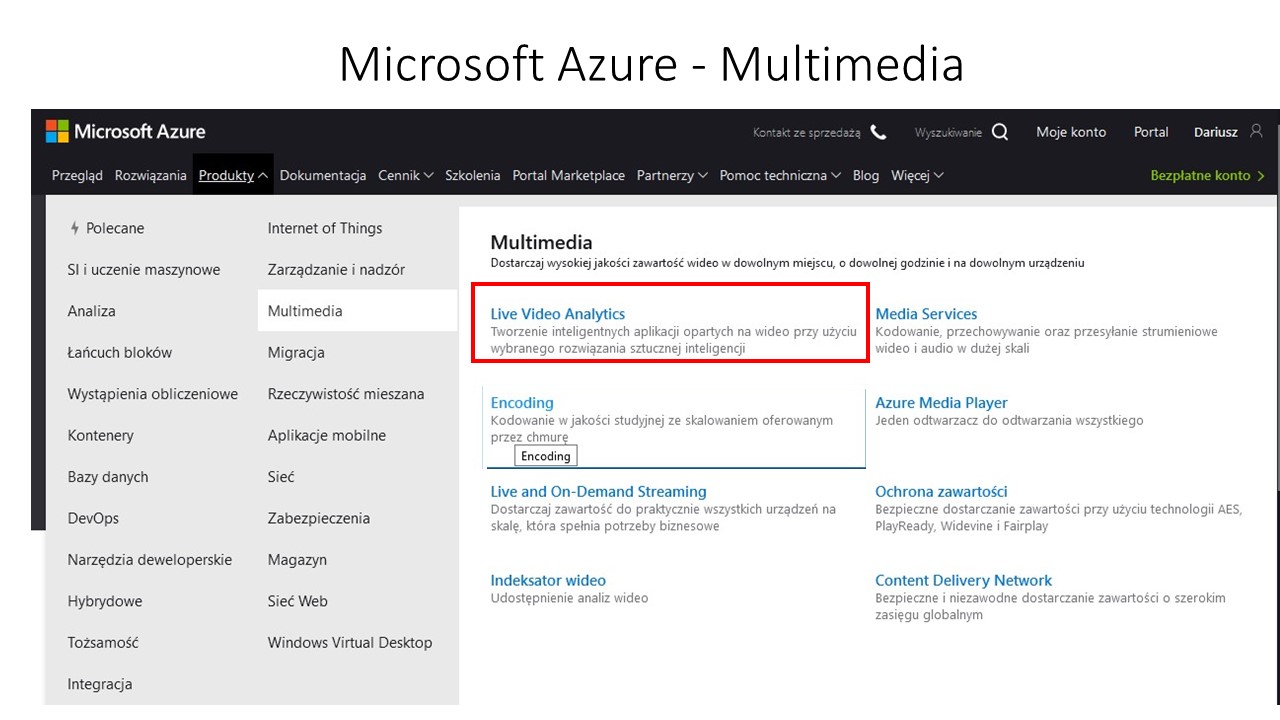Open Live Video Analytics product link
The height and width of the screenshot is (720, 1280).
pos(558,314)
